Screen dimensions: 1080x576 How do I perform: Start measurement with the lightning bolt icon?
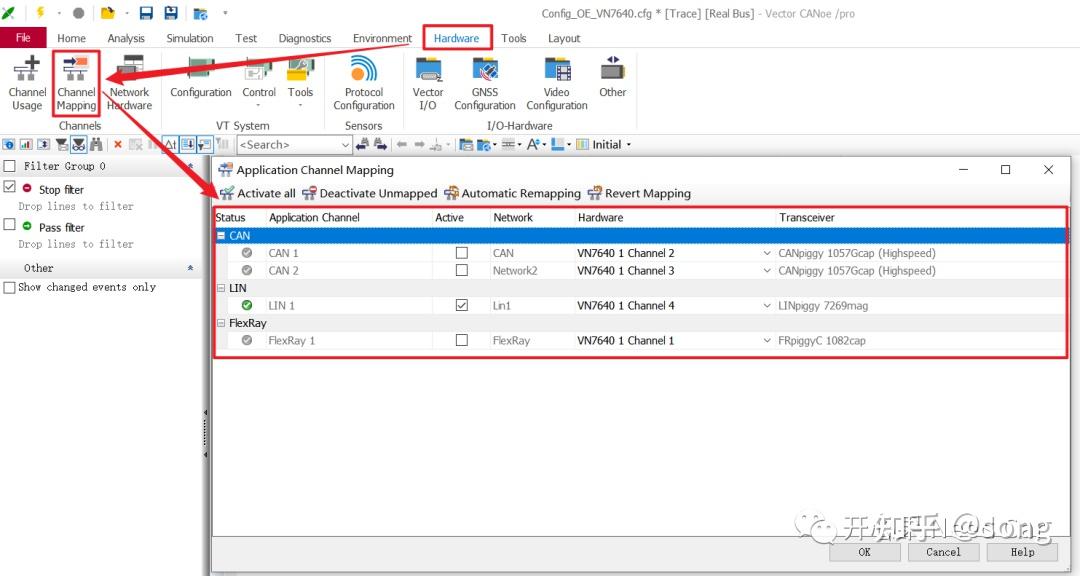(x=41, y=12)
